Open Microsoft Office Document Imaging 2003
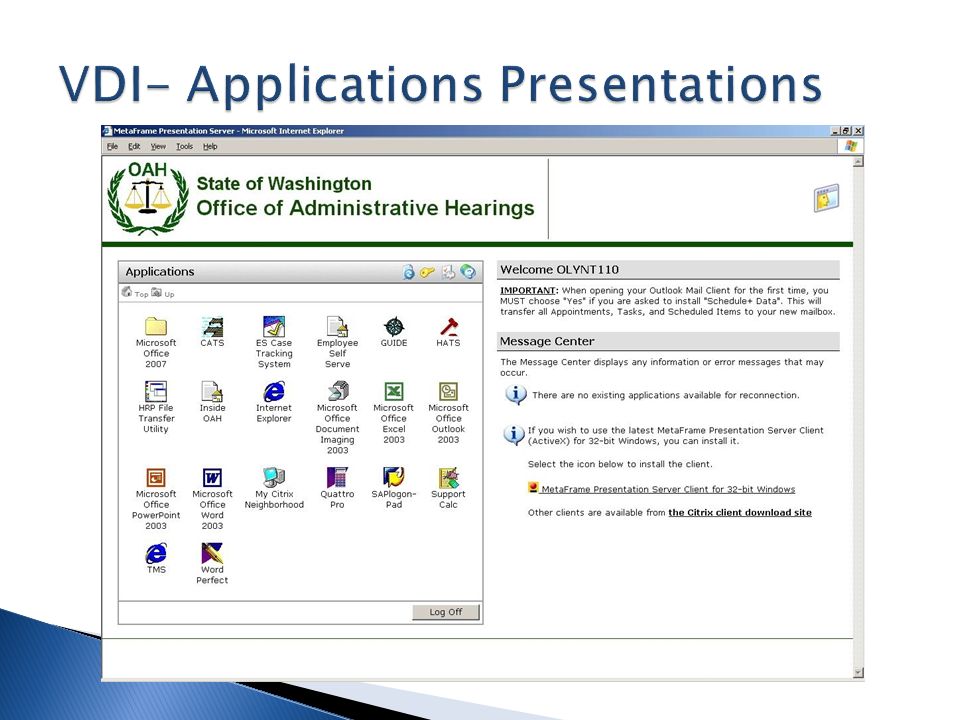This screenshot has height=720, width=960. point(337,391)
